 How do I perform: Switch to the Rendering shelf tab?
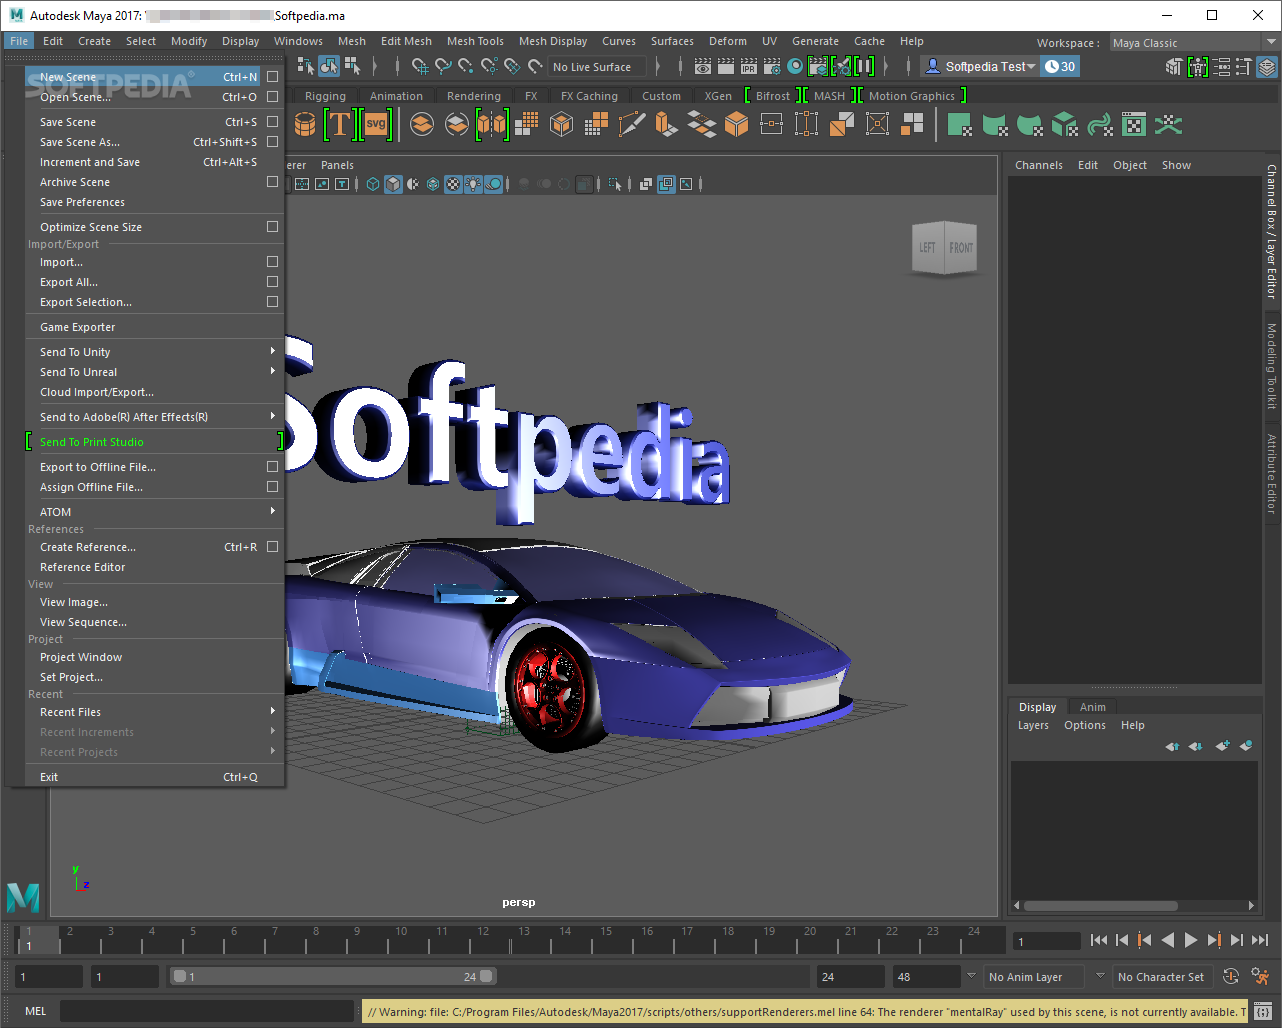pos(473,96)
